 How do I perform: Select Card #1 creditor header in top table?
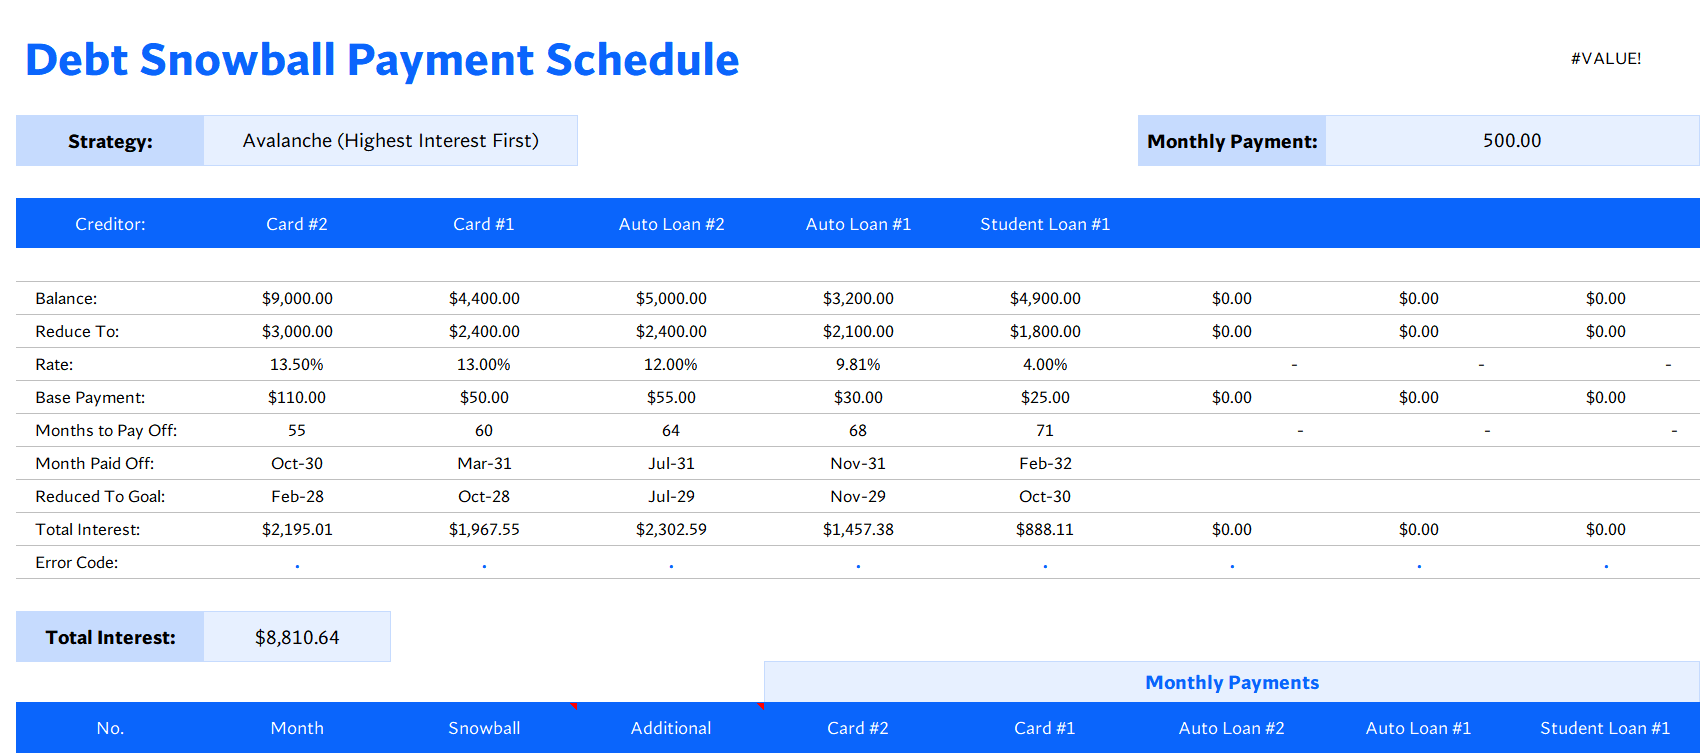[484, 224]
